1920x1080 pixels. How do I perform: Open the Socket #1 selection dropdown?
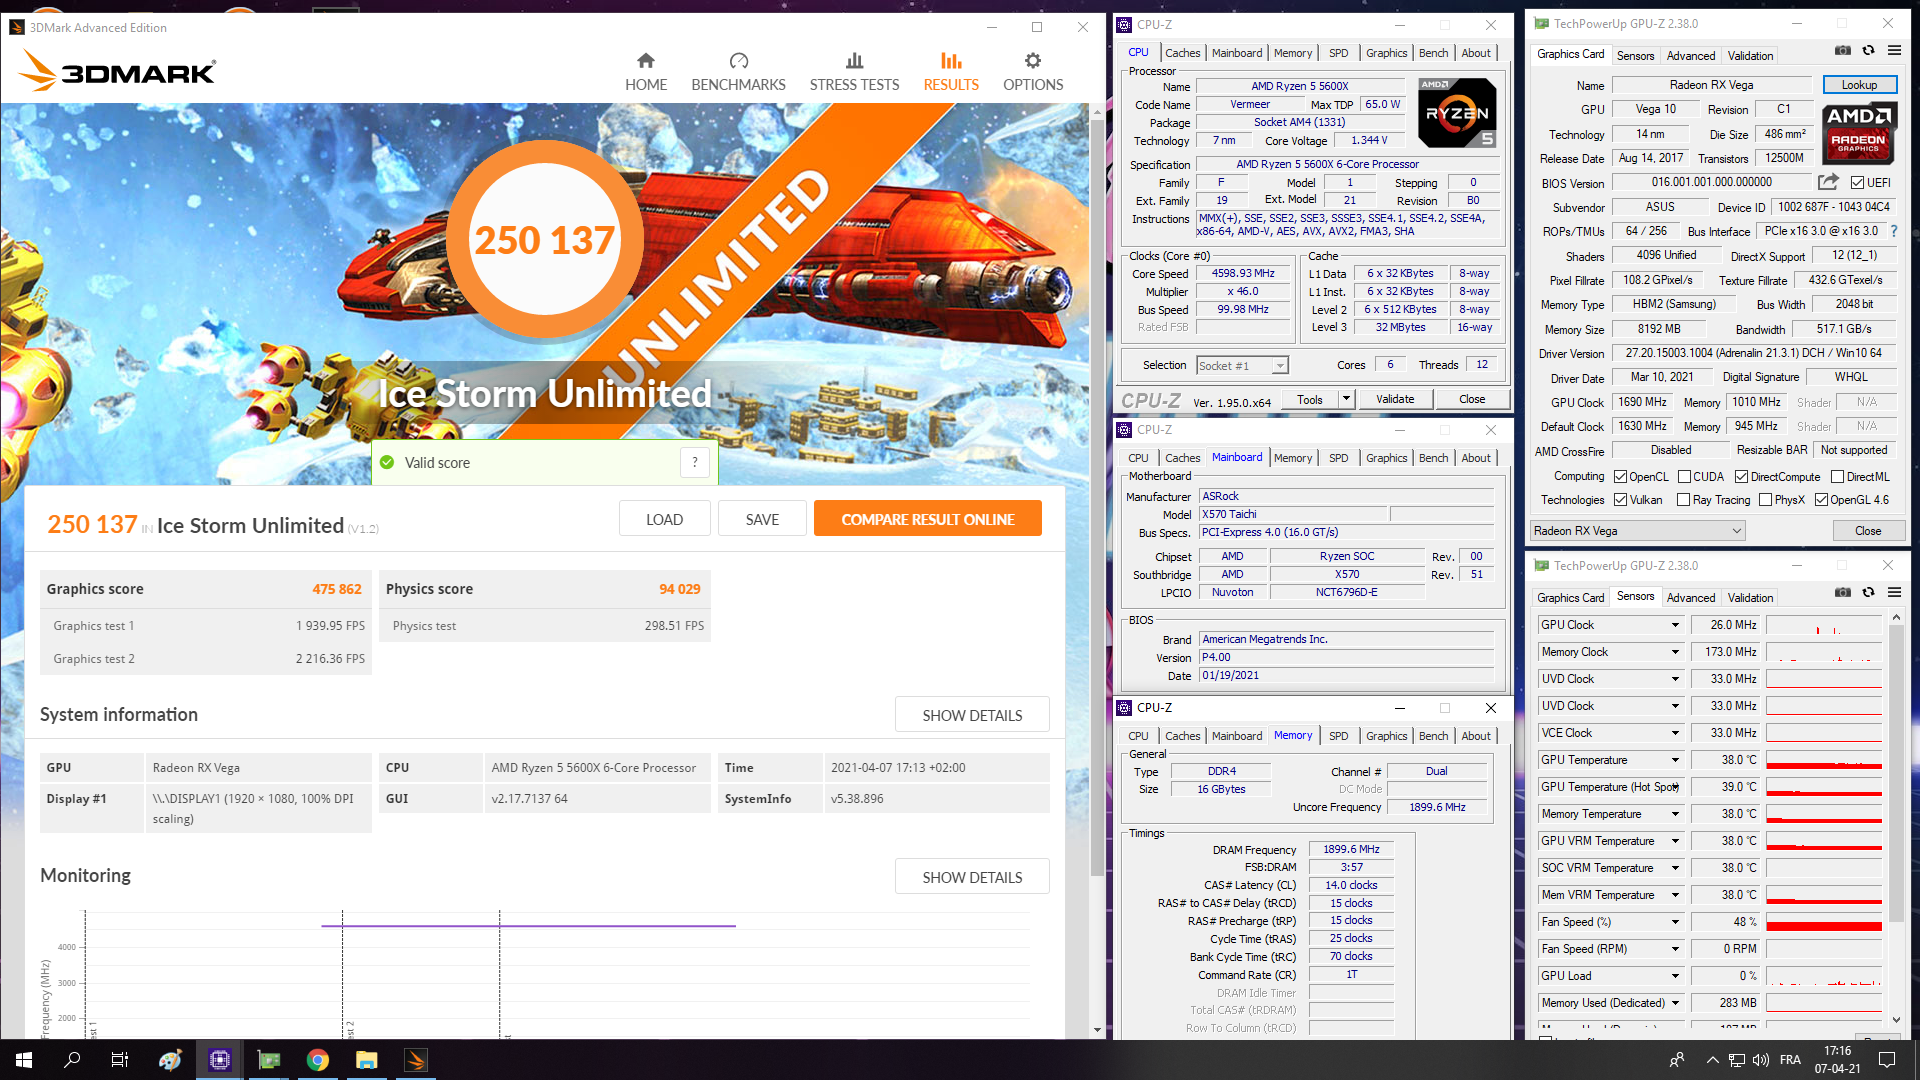tap(1242, 366)
